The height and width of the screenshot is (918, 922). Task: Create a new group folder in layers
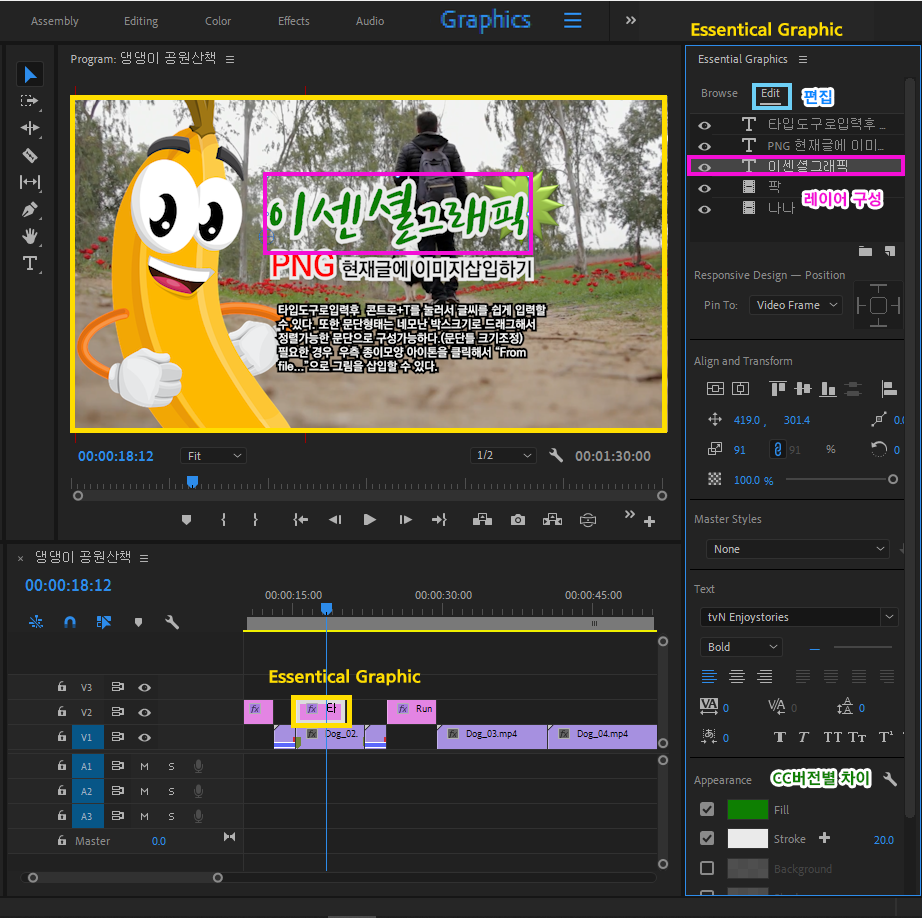[x=865, y=252]
